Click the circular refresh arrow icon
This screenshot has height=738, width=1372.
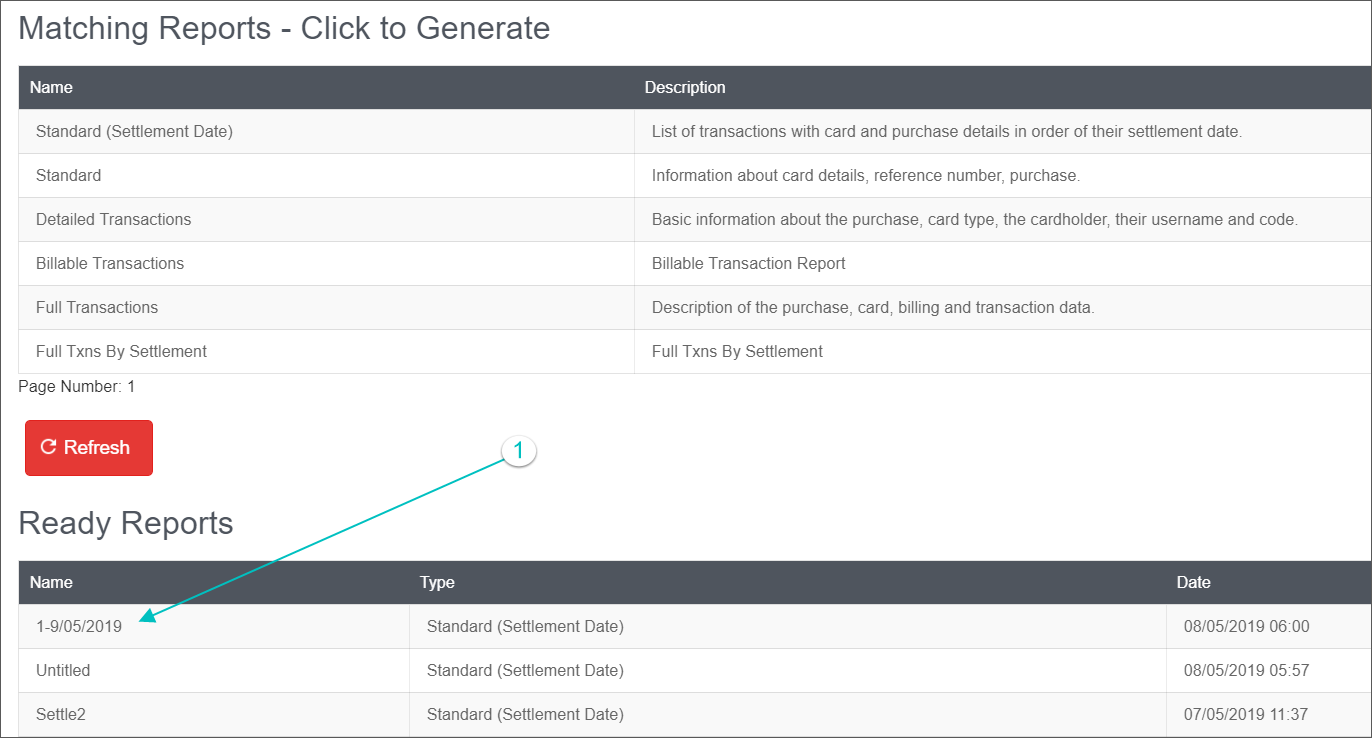(48, 448)
